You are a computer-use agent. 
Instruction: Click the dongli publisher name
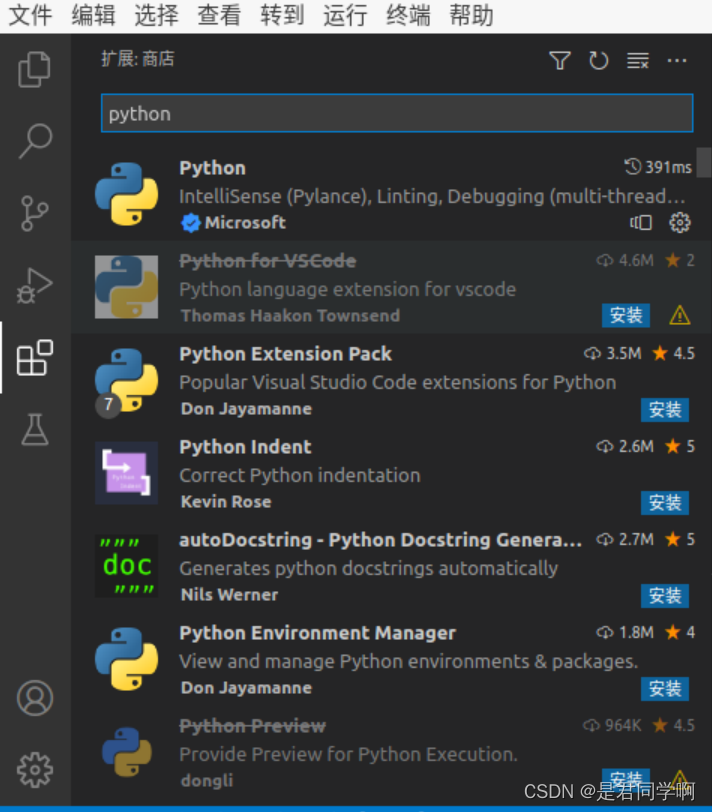[207, 780]
